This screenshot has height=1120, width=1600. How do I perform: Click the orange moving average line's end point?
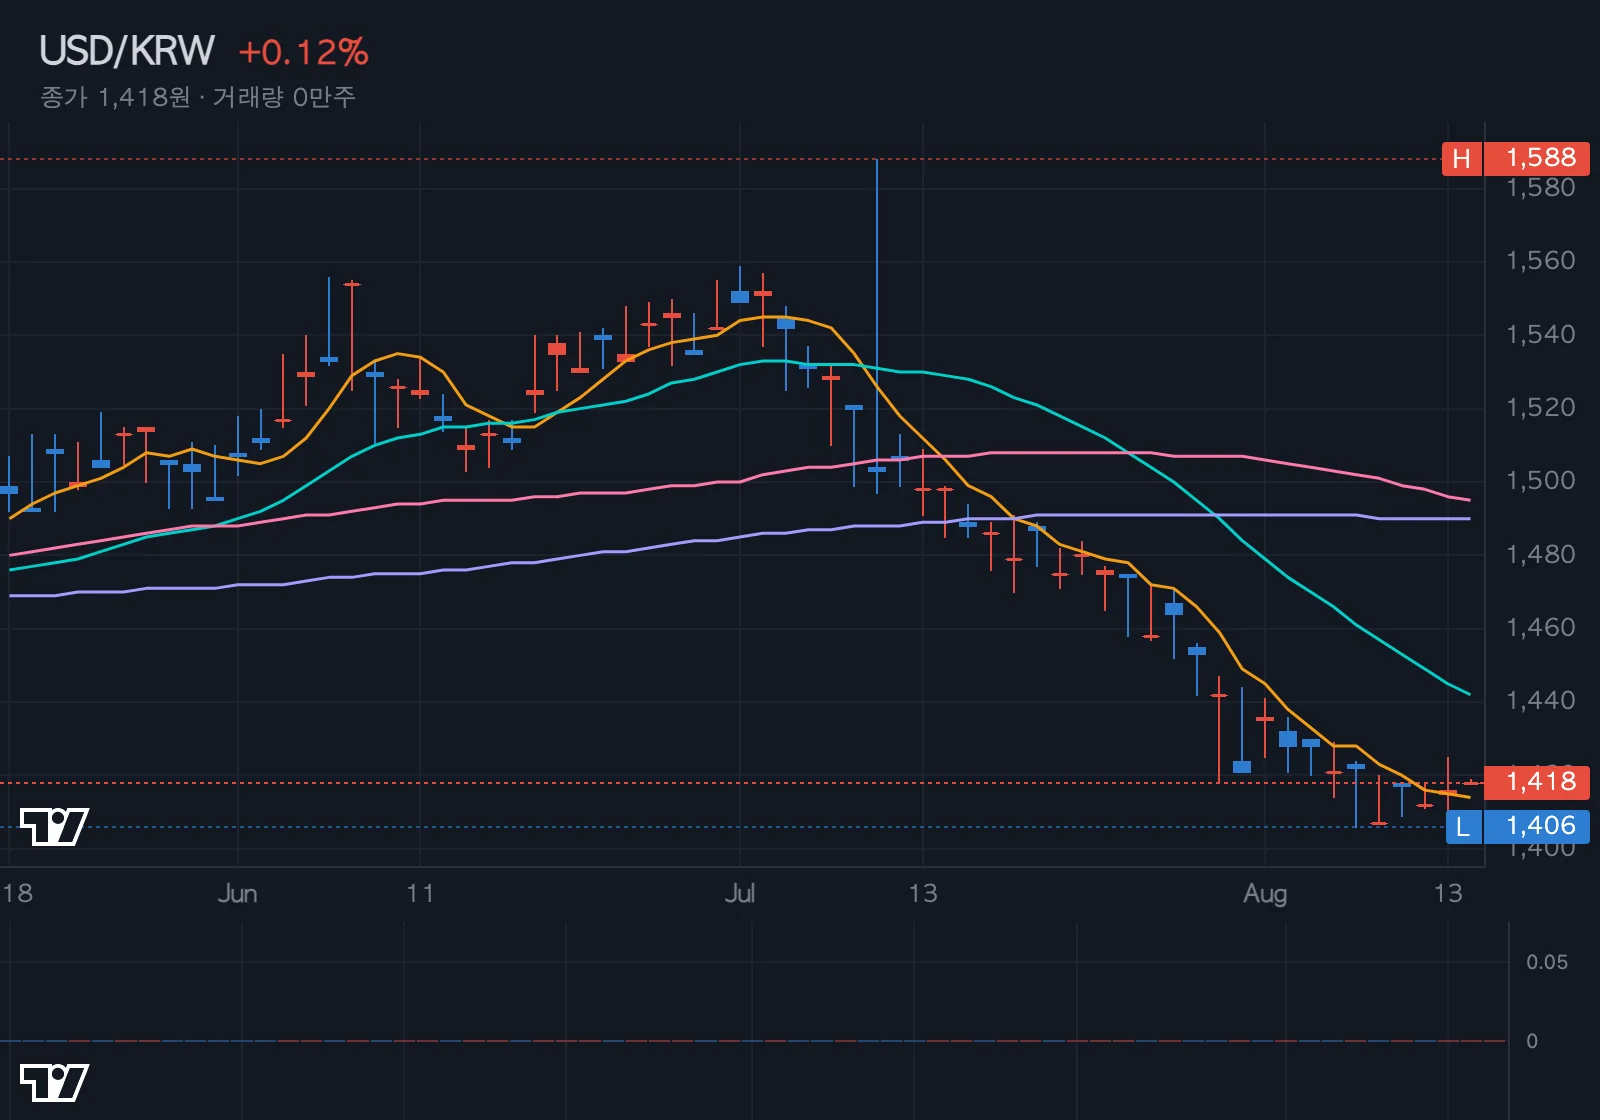point(1469,797)
